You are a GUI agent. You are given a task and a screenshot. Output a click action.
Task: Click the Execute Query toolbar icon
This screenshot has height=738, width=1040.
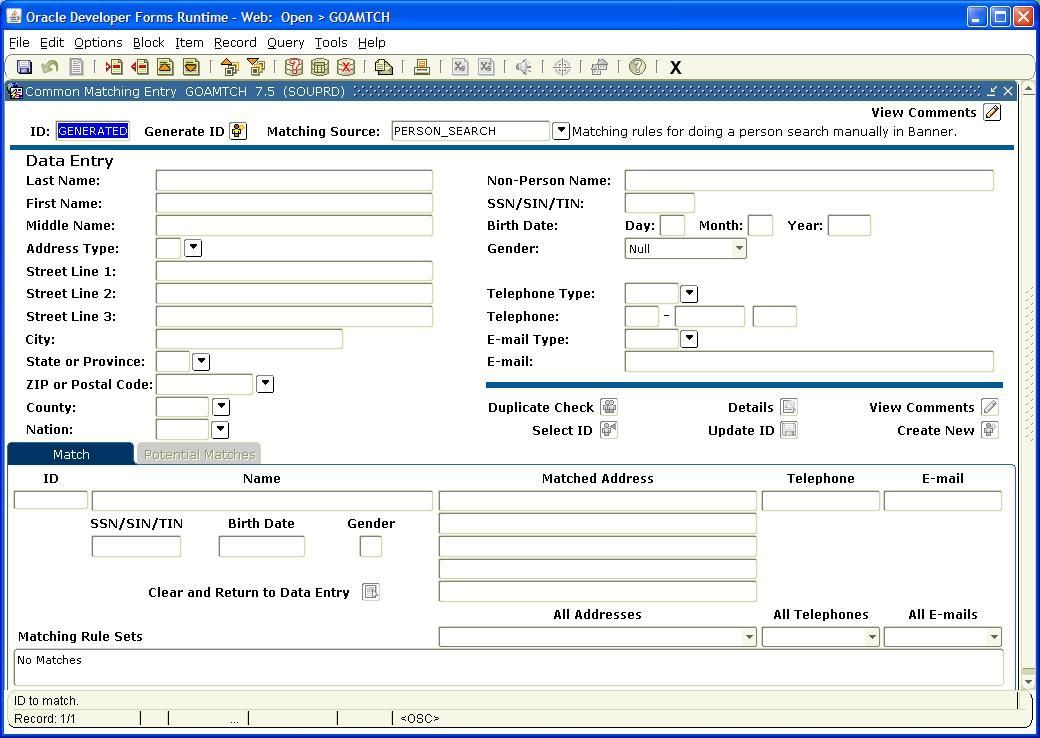tap(320, 67)
